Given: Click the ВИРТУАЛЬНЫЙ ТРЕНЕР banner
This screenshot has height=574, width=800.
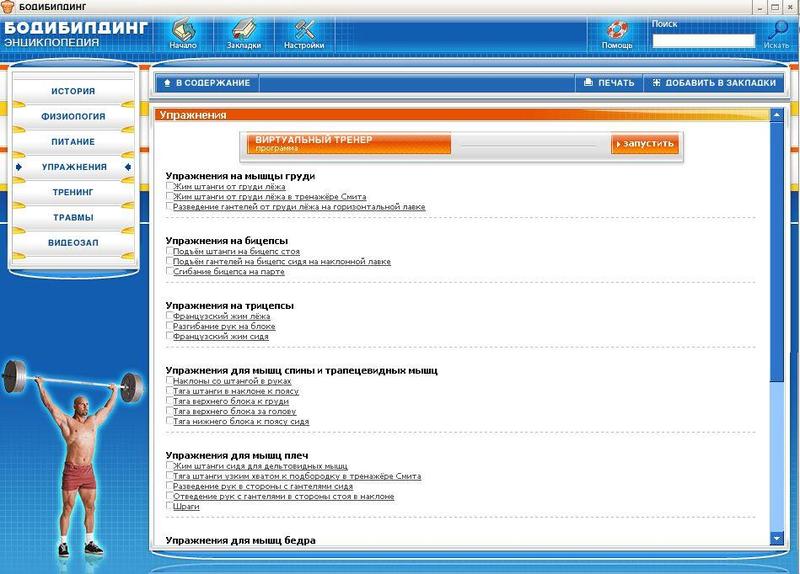Looking at the screenshot, I should [x=348, y=143].
